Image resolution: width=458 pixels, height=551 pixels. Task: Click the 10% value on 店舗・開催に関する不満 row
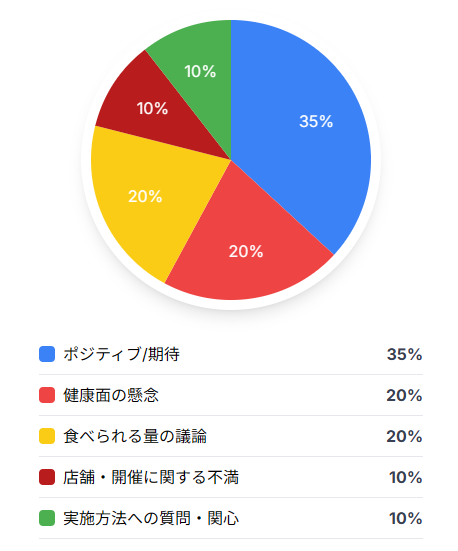pos(406,477)
